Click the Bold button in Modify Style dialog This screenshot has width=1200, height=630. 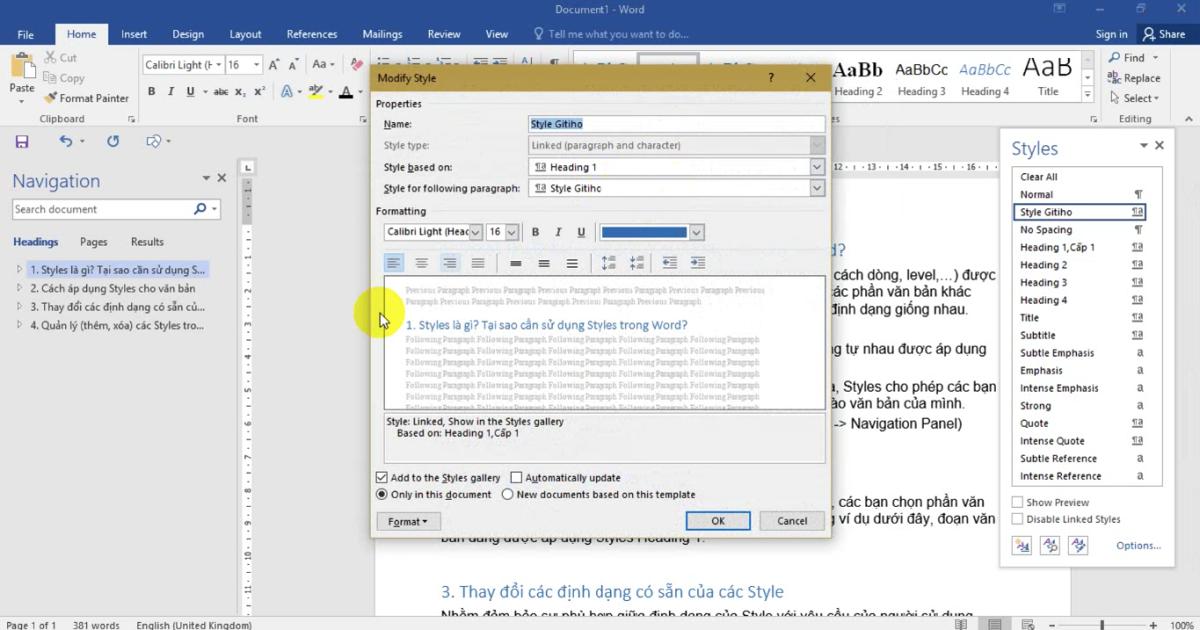tap(535, 232)
